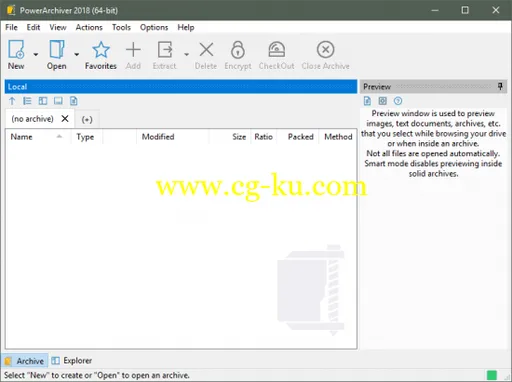The height and width of the screenshot is (382, 512).
Task: Click the Preview document icon
Action: [367, 101]
